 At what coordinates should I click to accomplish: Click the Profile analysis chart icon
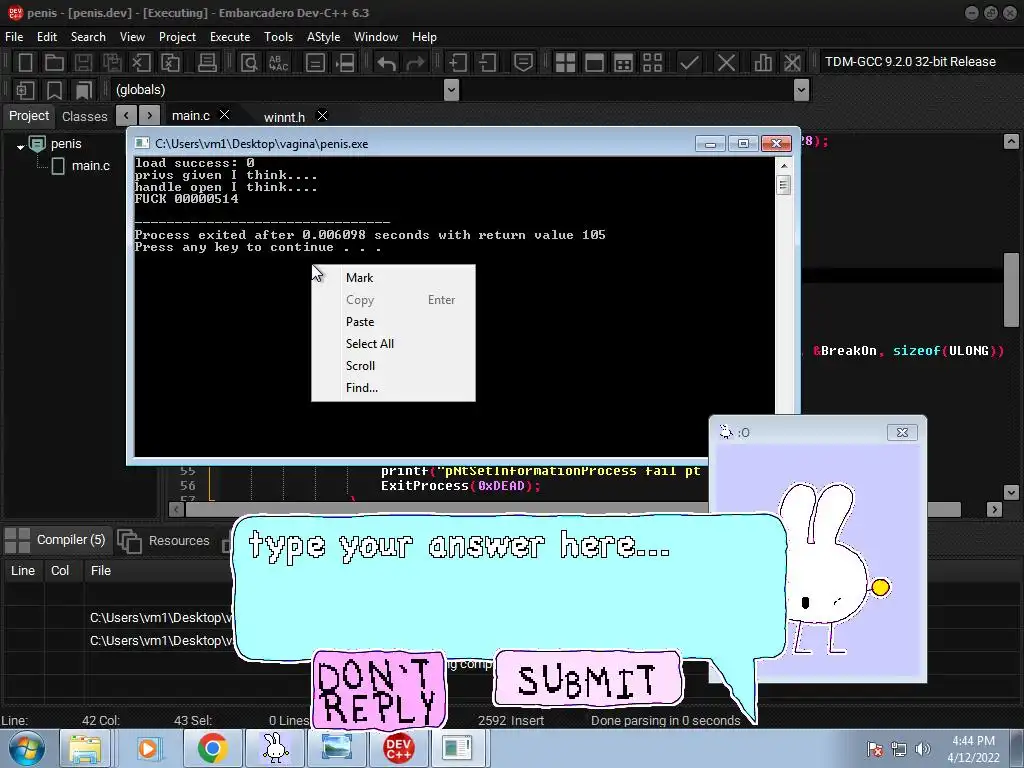tap(763, 63)
